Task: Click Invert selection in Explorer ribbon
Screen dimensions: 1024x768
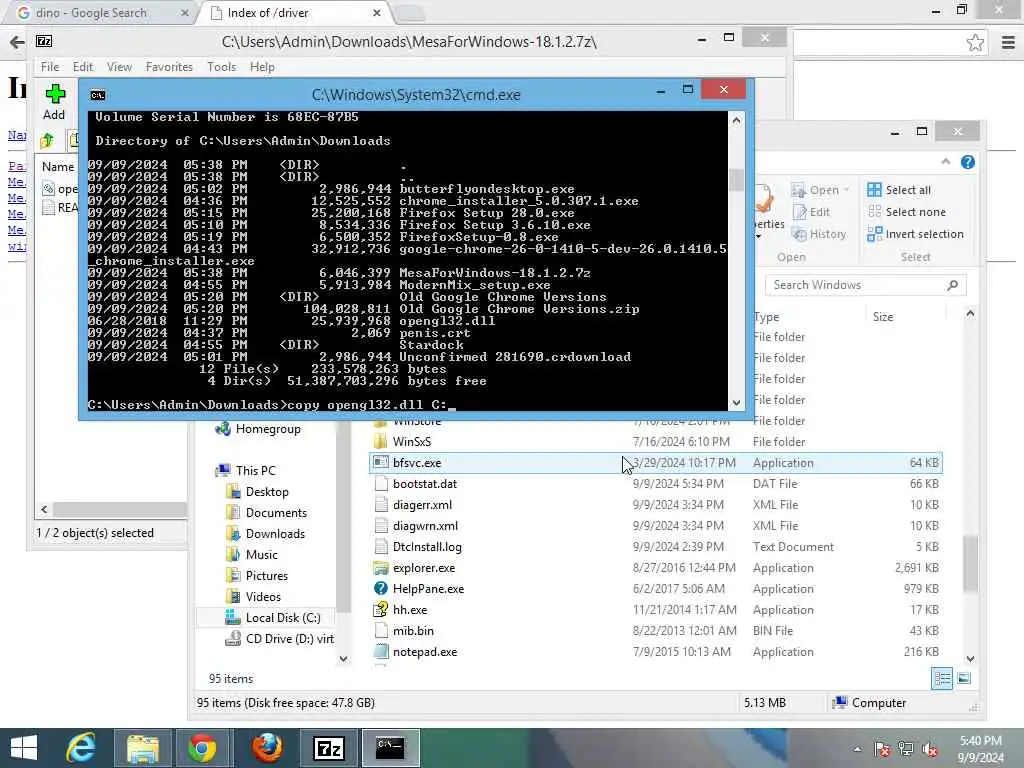Action: (x=915, y=234)
